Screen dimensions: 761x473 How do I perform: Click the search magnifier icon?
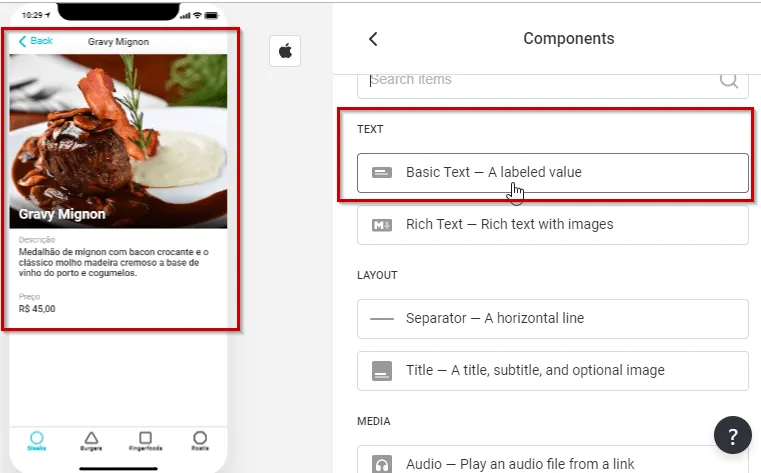[x=729, y=80]
